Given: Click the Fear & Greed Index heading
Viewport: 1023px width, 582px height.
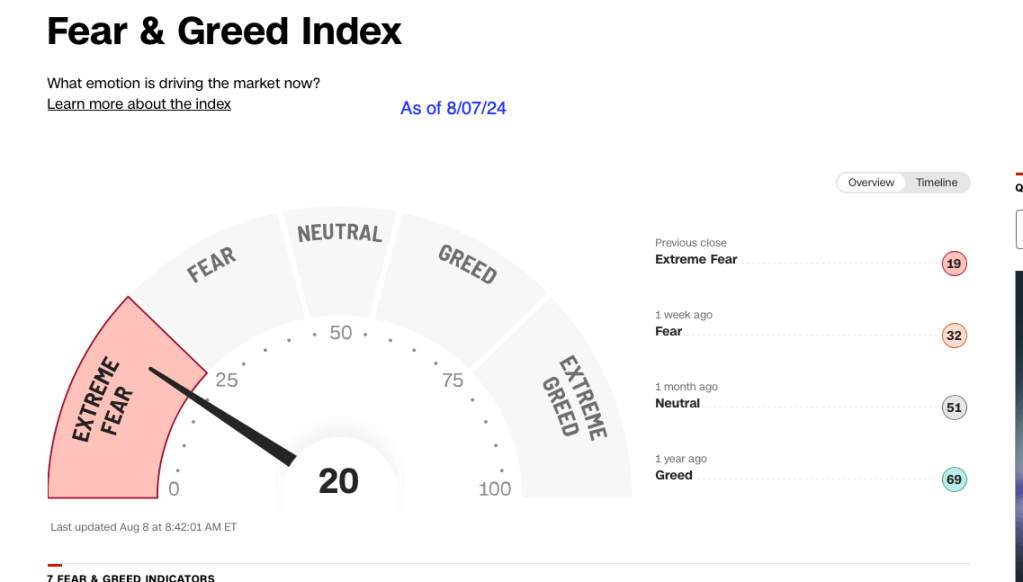Looking at the screenshot, I should [x=224, y=32].
